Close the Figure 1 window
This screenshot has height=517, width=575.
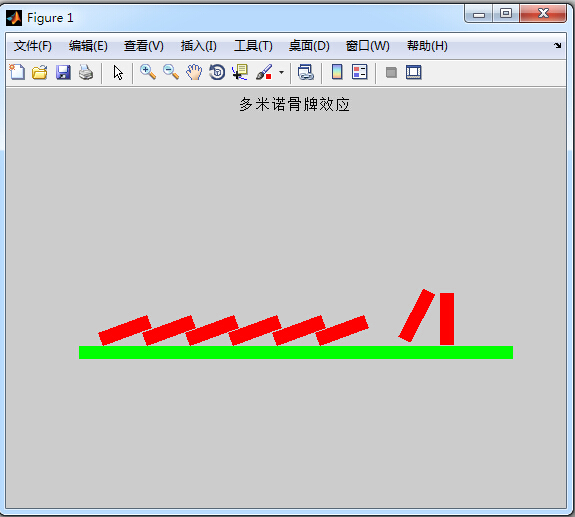pyautogui.click(x=543, y=14)
